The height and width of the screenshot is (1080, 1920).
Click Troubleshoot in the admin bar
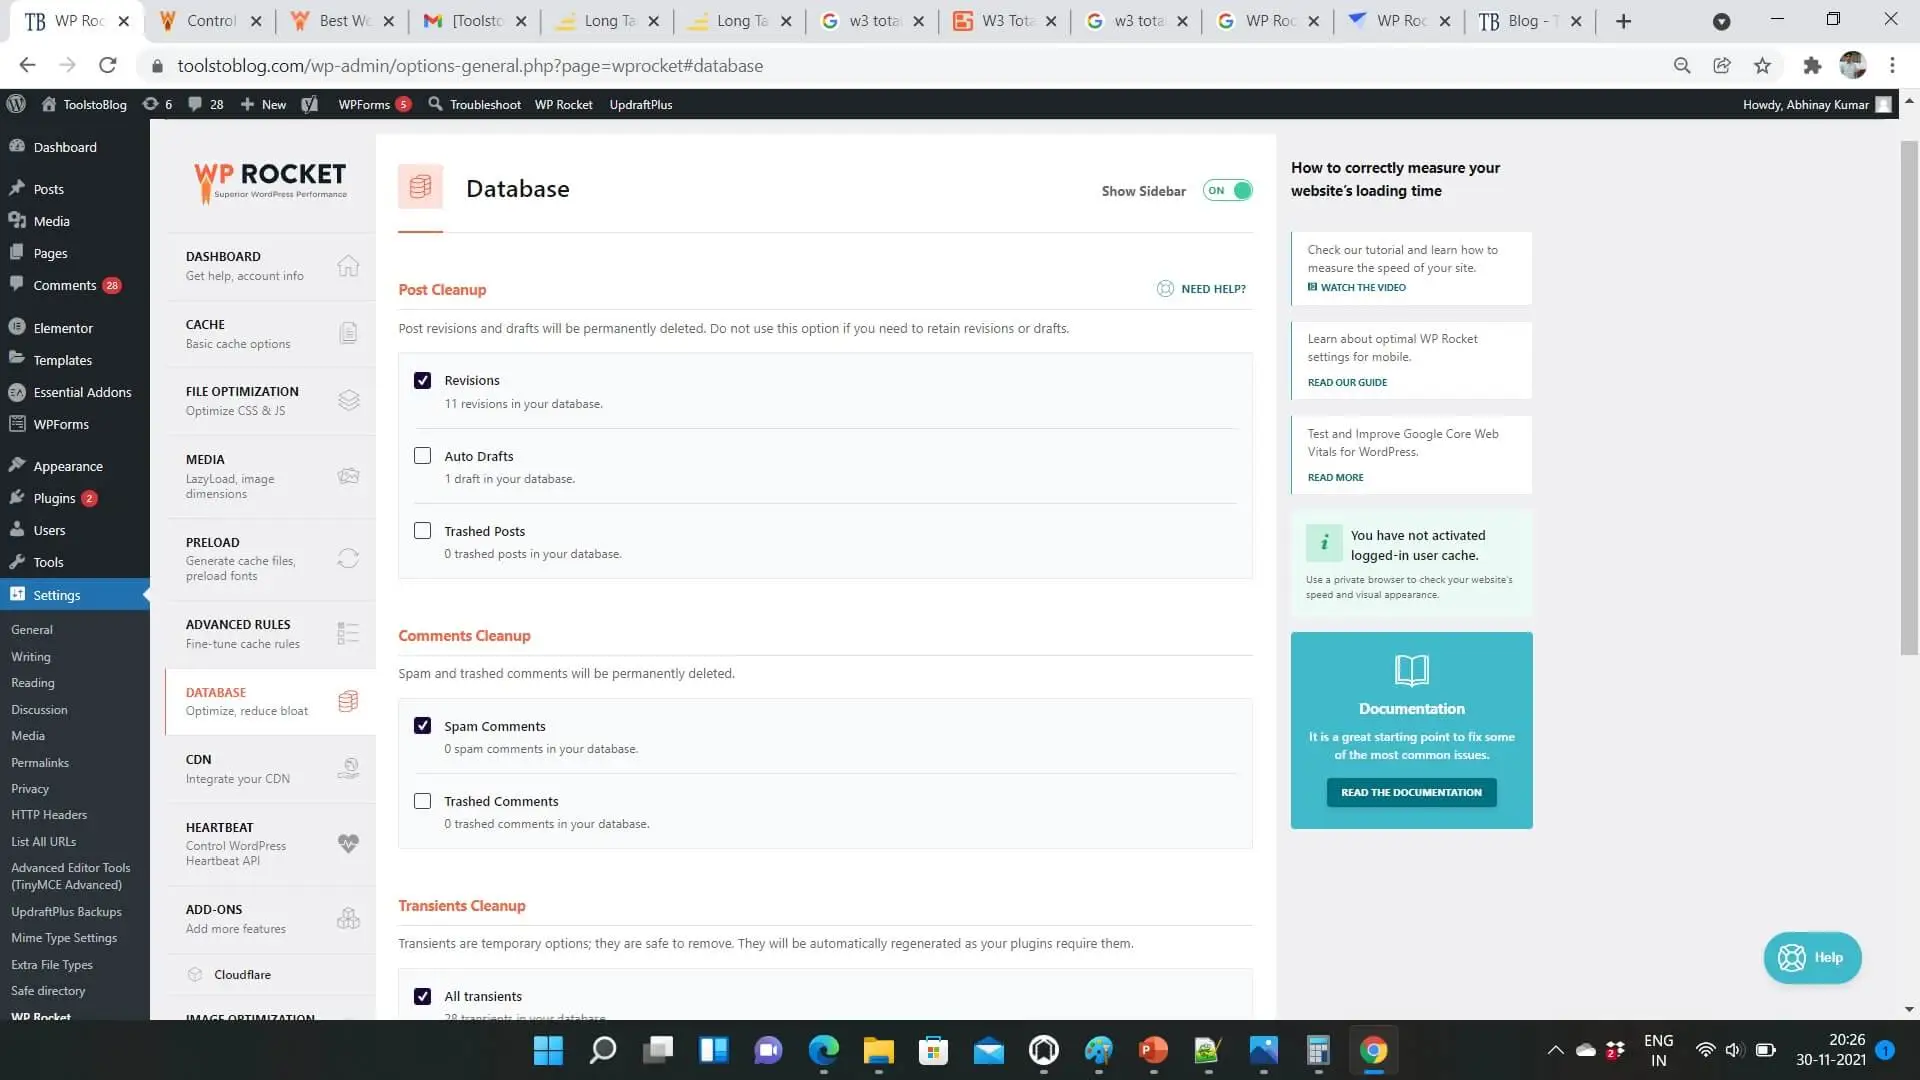coord(475,104)
